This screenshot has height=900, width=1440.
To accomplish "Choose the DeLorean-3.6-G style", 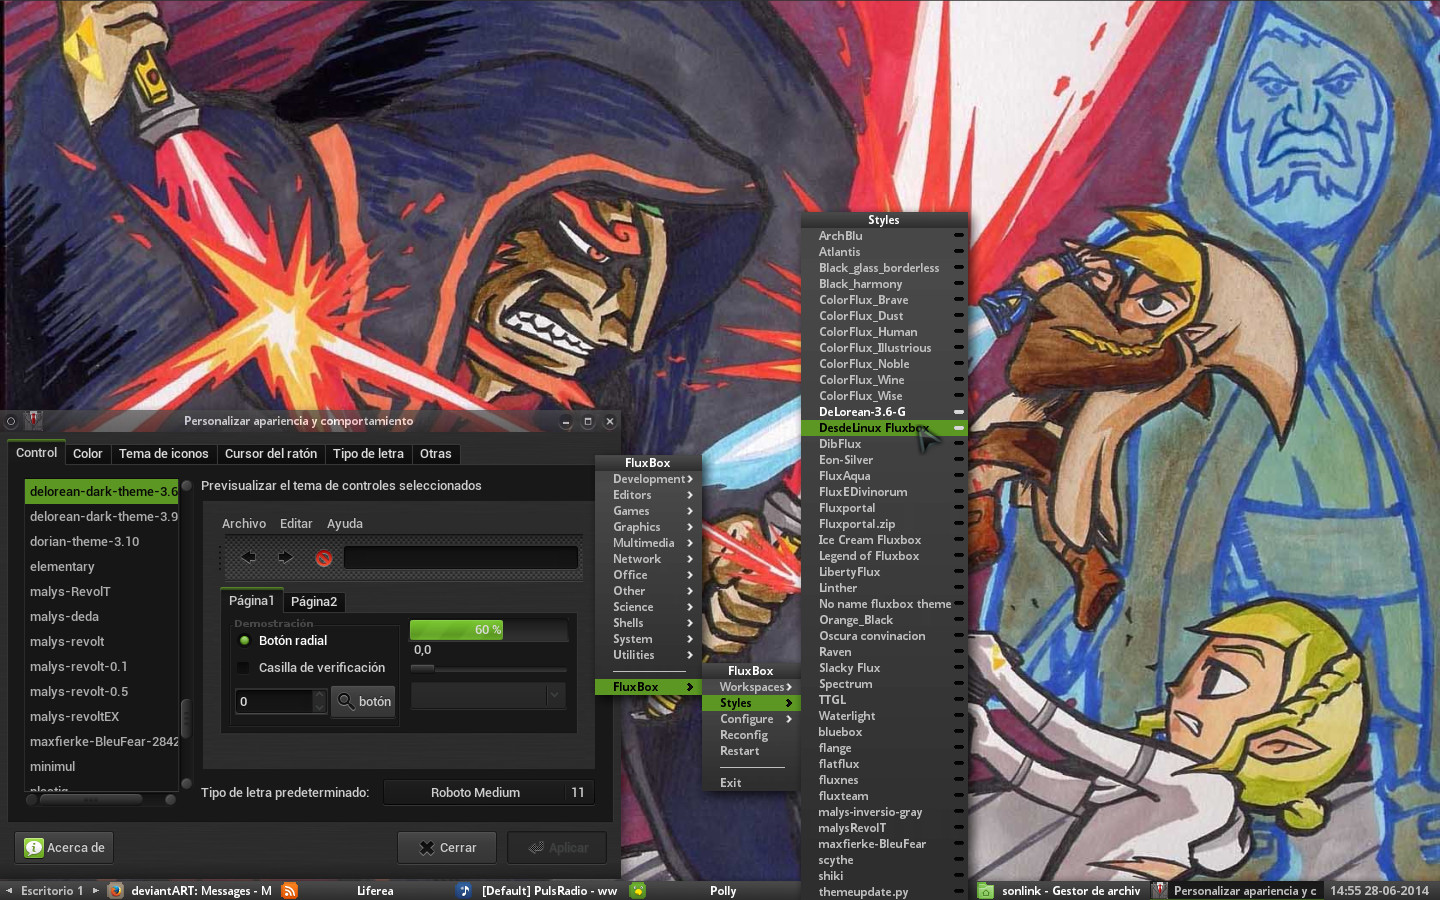I will point(884,412).
